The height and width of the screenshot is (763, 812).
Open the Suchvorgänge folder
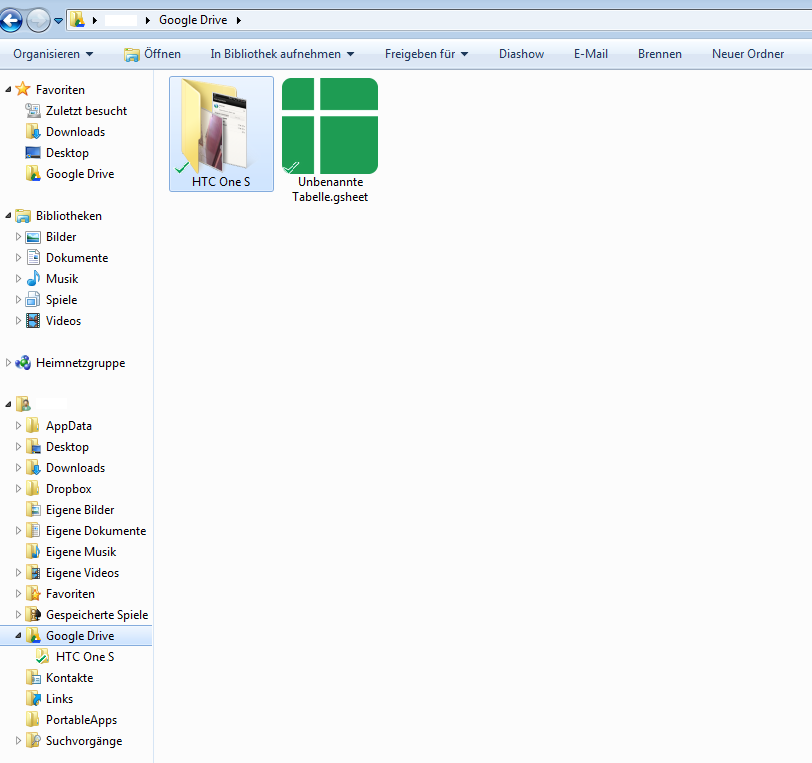[x=84, y=741]
